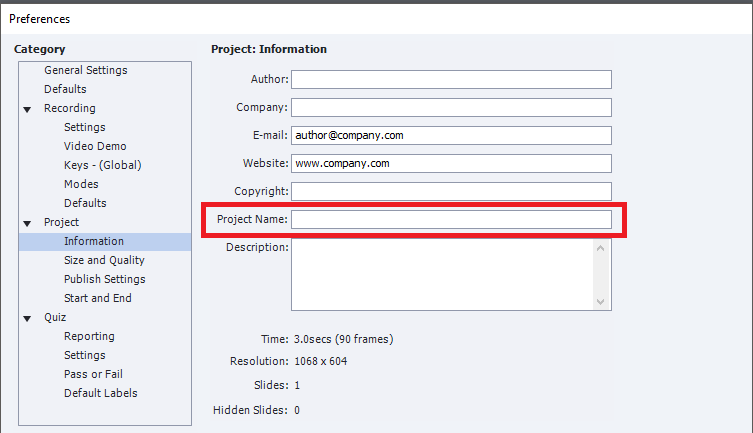
Task: Click inside the Description text area
Action: [x=440, y=274]
